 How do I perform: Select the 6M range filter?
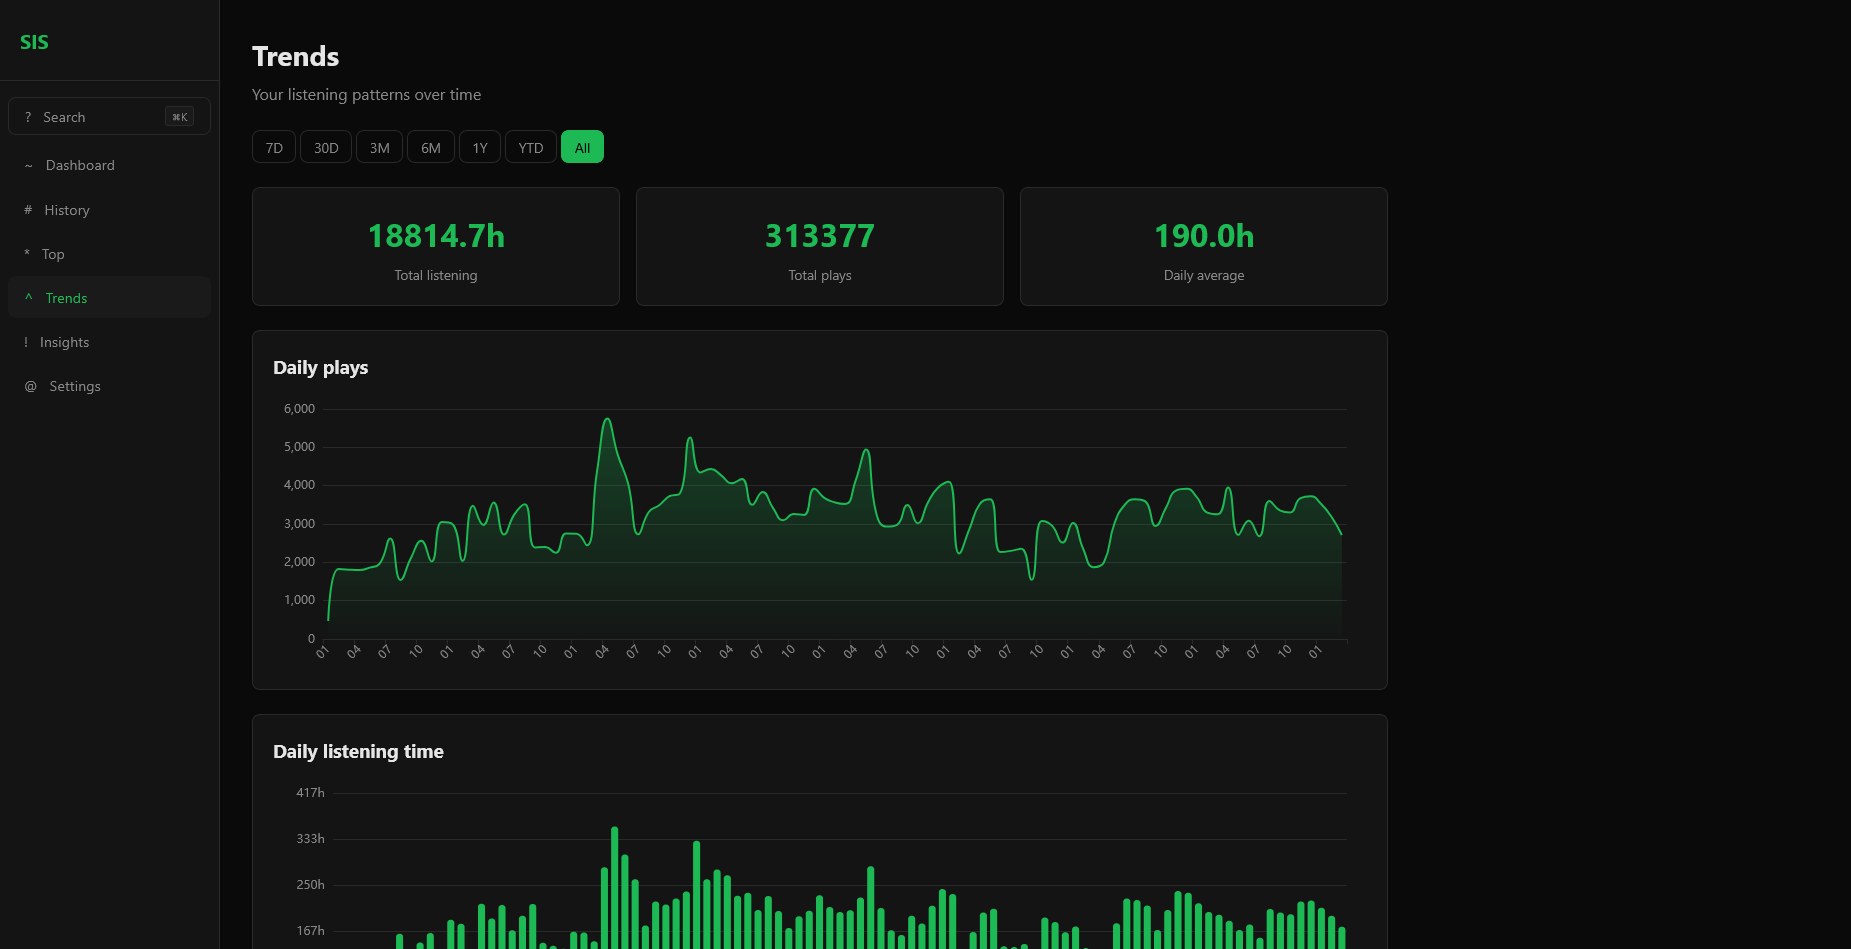[430, 147]
